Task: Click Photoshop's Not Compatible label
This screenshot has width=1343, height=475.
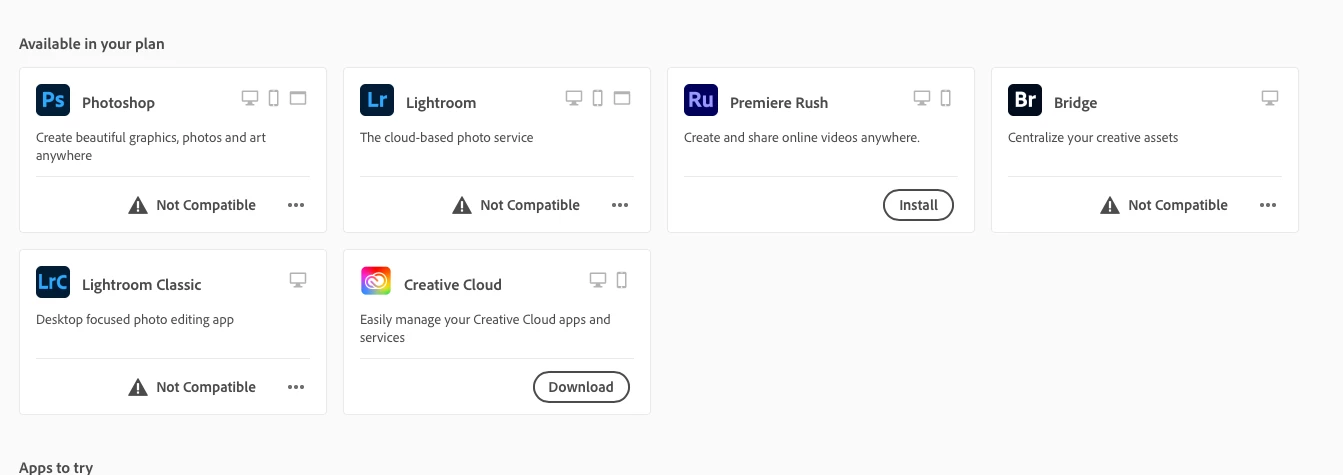Action: (x=206, y=205)
